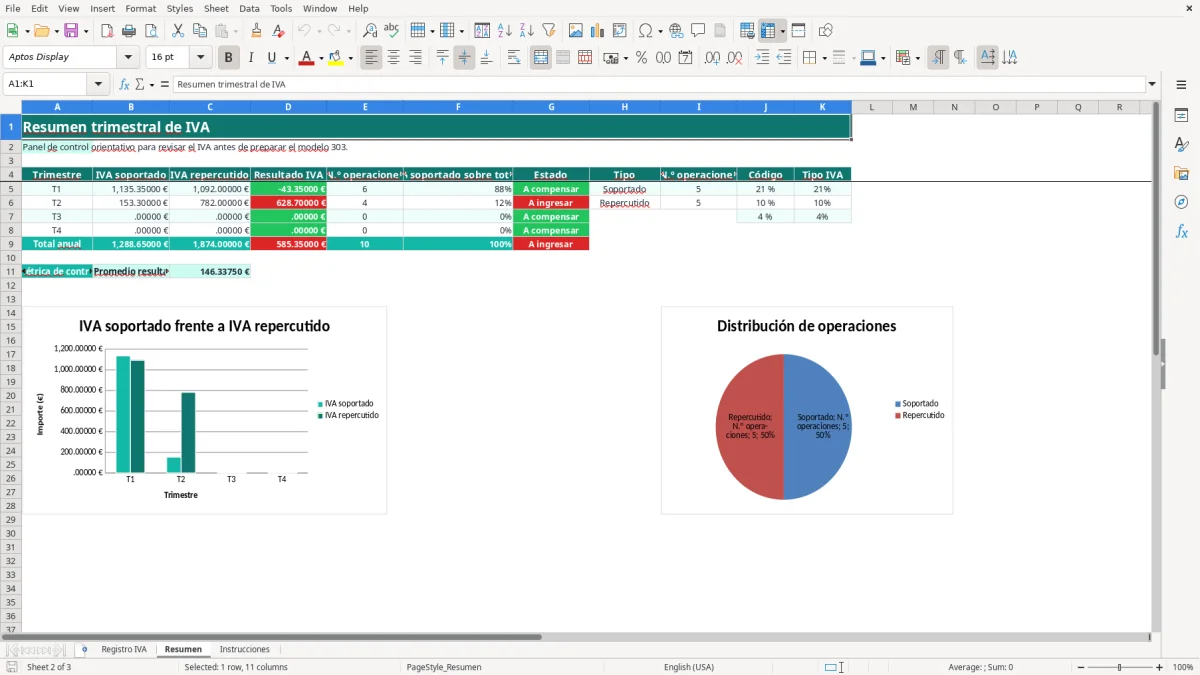Open the Sidebar Gallery icon
The height and width of the screenshot is (675, 1200).
pos(1181,173)
